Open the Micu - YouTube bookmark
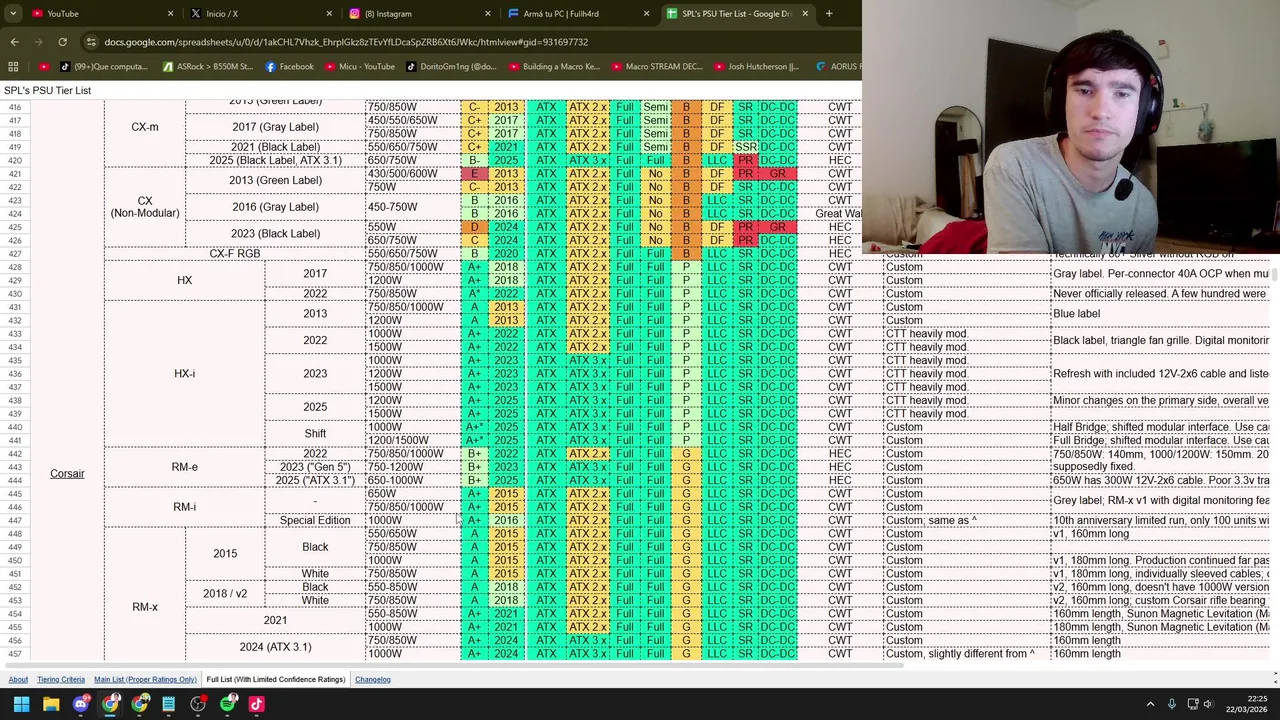The height and width of the screenshot is (720, 1280). pos(359,67)
